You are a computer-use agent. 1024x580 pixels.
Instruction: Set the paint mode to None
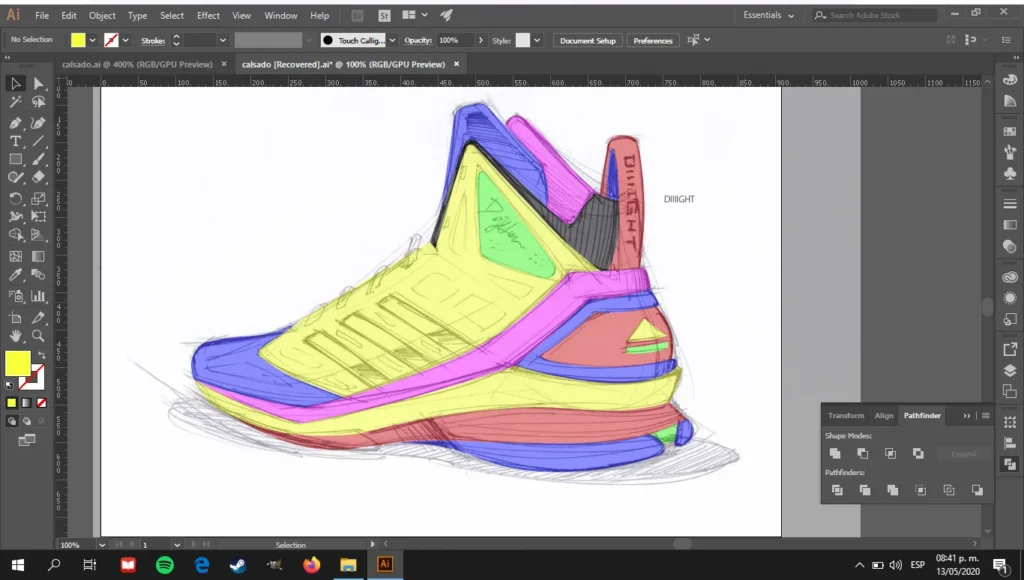click(39, 403)
